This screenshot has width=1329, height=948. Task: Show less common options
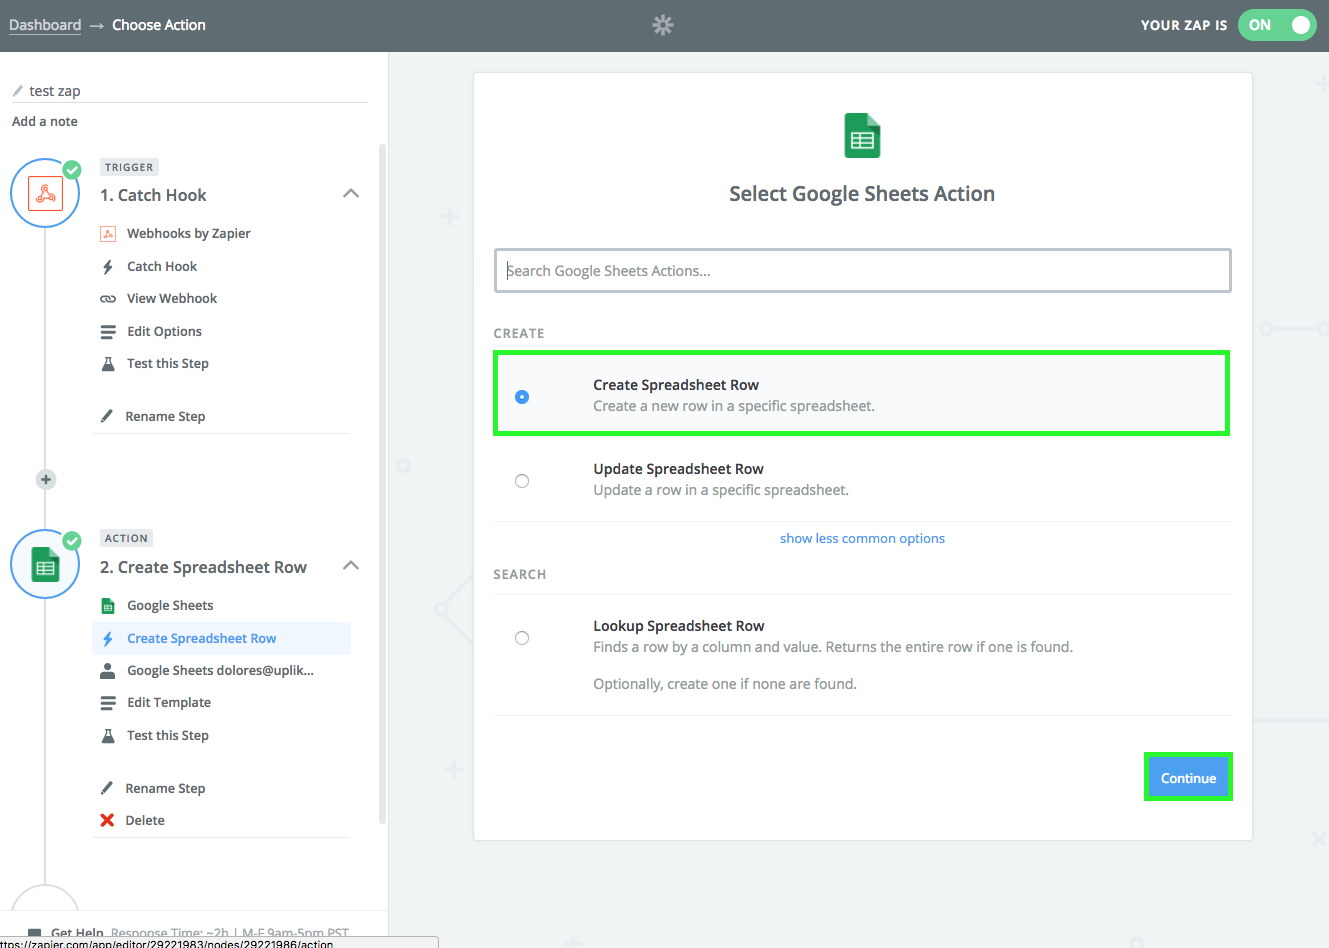click(x=862, y=539)
